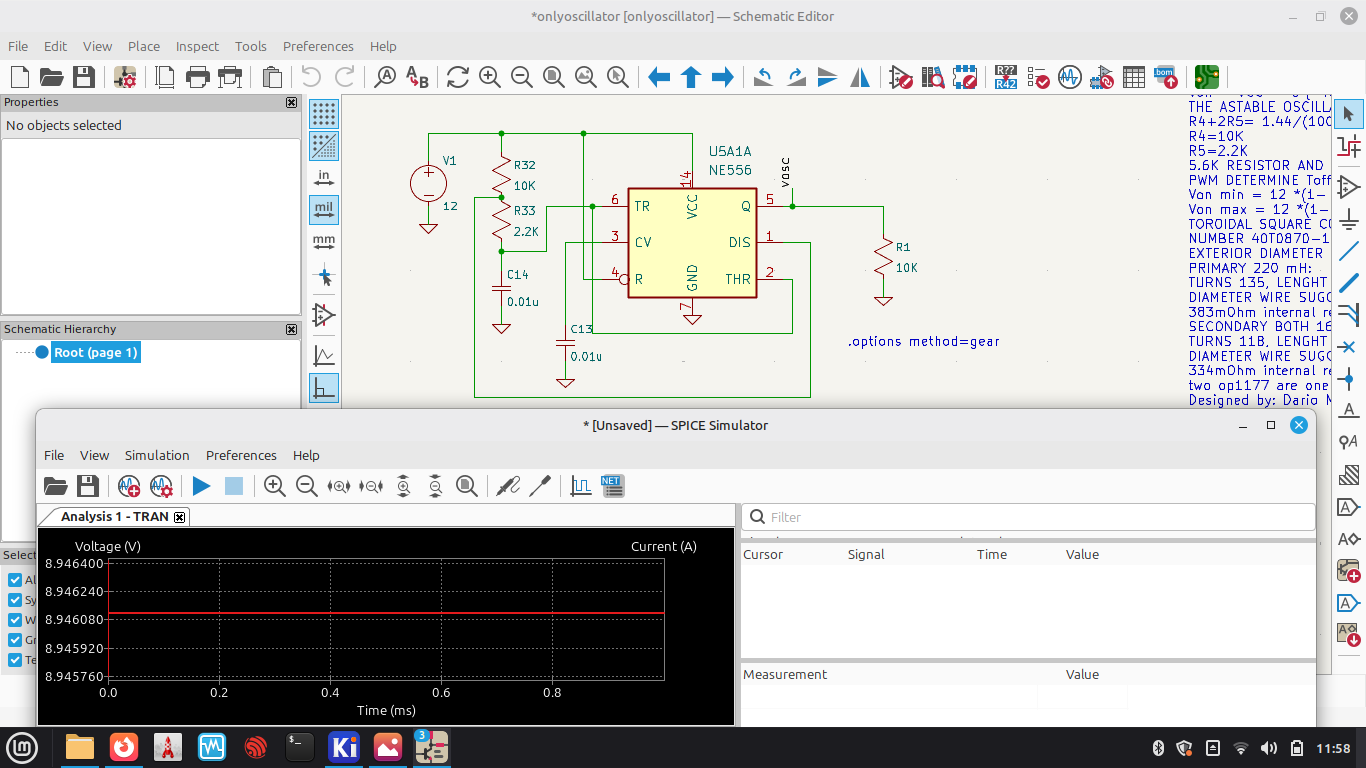Image resolution: width=1366 pixels, height=768 pixels.
Task: Open the Place menu in Schematic Editor
Action: click(143, 46)
